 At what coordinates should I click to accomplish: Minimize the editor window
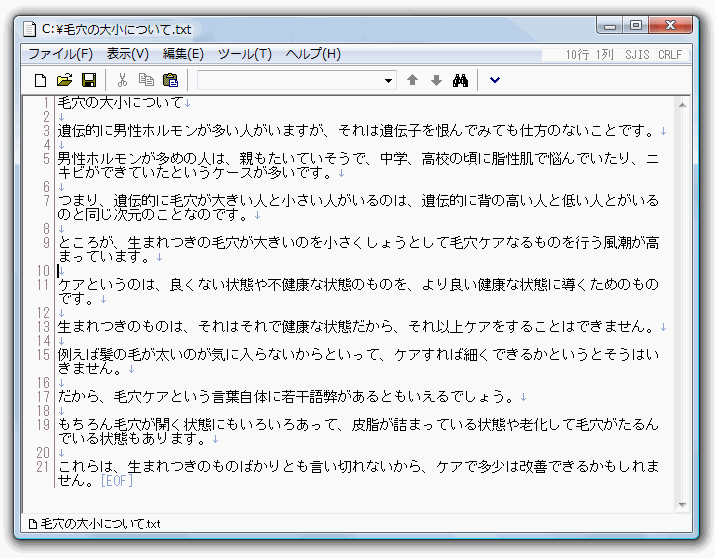(x=610, y=26)
